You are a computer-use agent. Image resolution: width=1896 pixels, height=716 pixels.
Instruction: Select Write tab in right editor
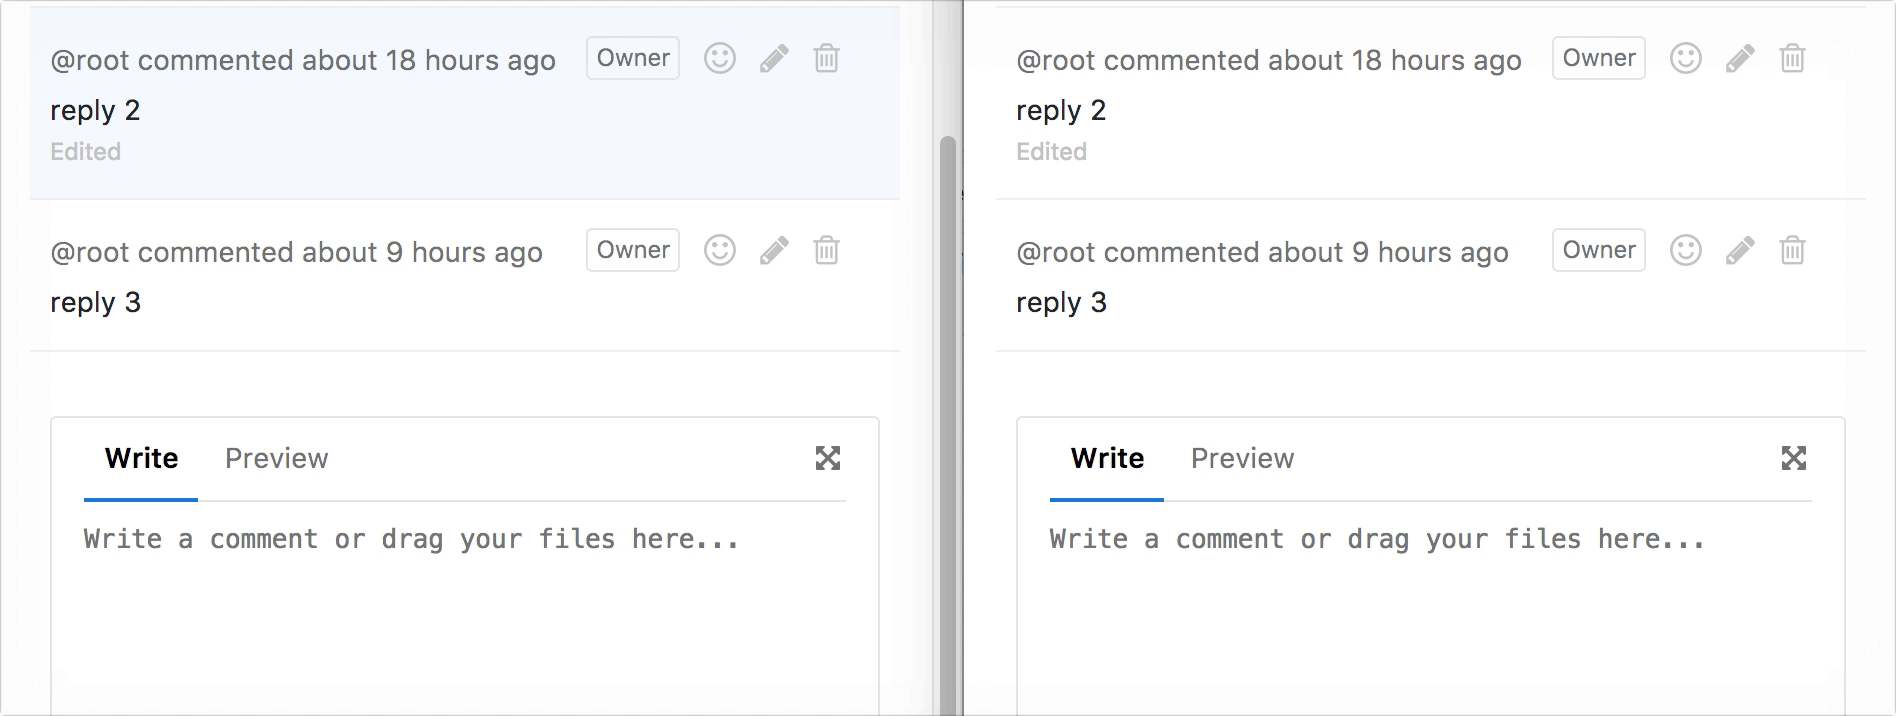click(x=1107, y=459)
